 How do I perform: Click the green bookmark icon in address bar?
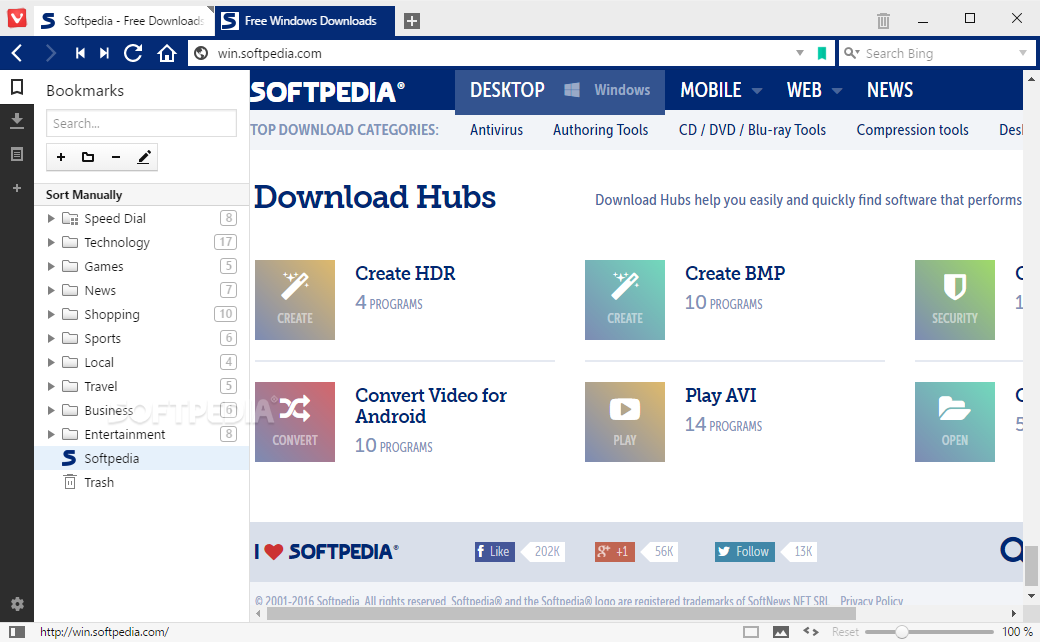[822, 53]
